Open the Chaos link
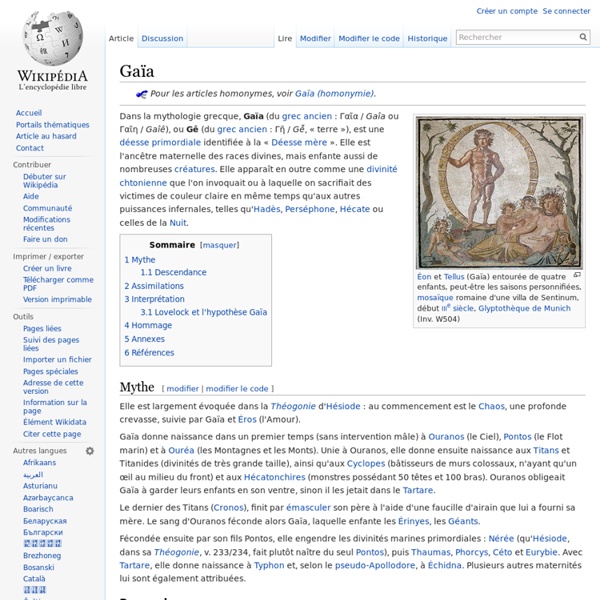The image size is (600, 600). coord(491,406)
